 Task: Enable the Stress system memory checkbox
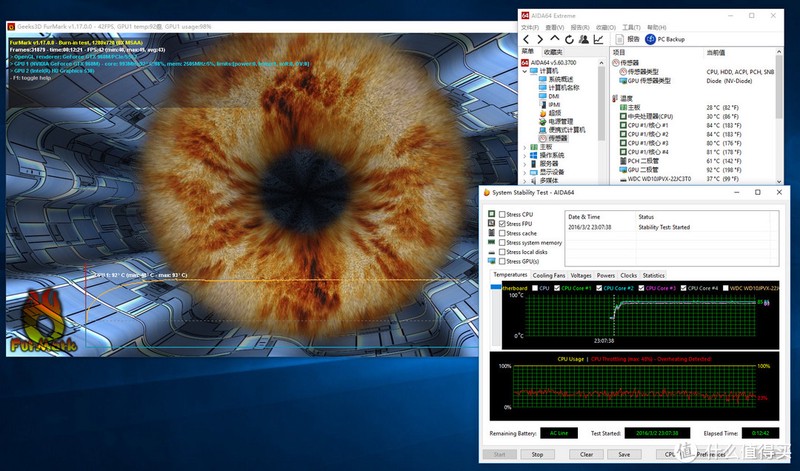[503, 242]
